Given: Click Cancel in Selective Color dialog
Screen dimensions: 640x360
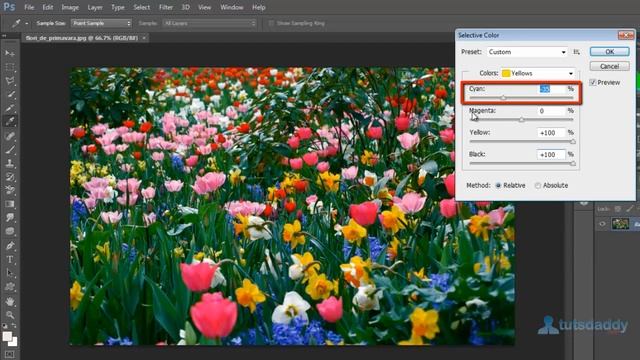Looking at the screenshot, I should [609, 66].
